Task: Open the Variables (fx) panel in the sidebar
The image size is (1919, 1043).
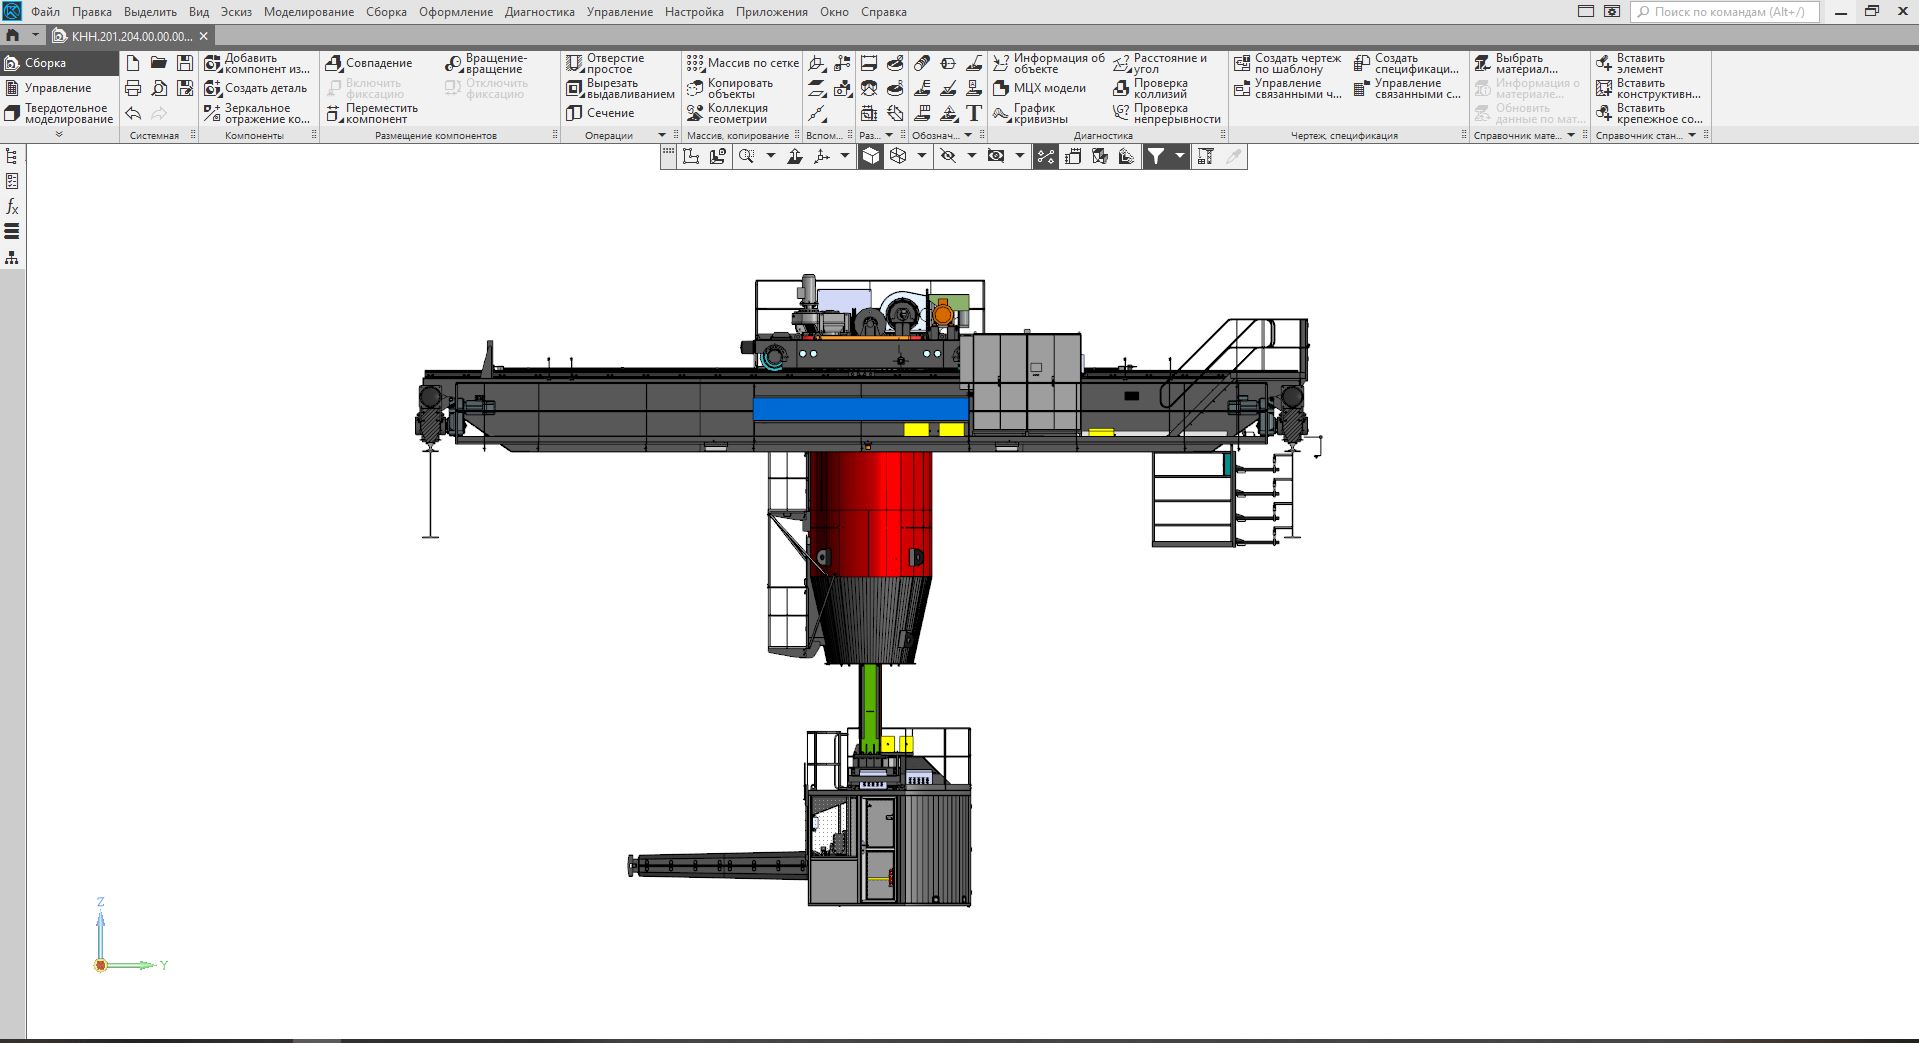Action: pos(12,207)
